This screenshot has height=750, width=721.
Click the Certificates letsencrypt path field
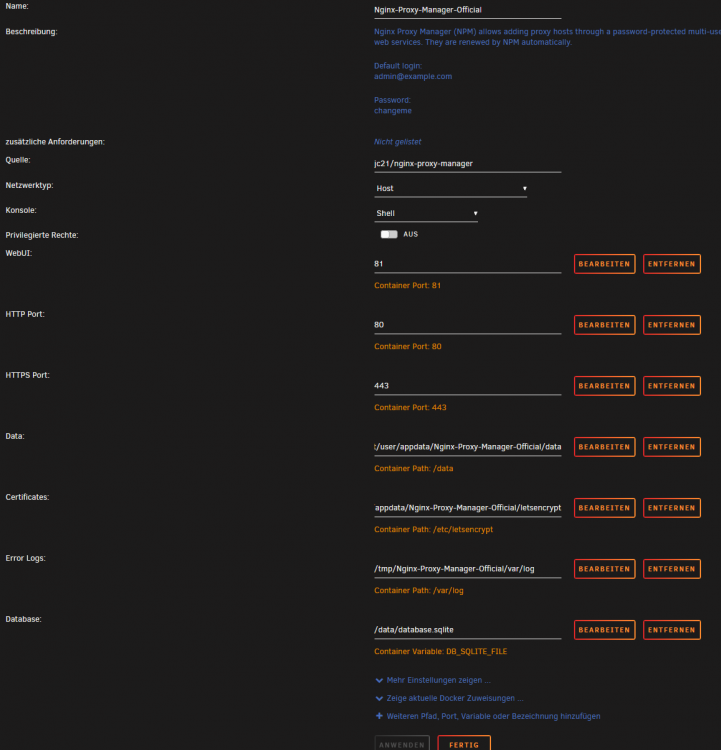(467, 508)
